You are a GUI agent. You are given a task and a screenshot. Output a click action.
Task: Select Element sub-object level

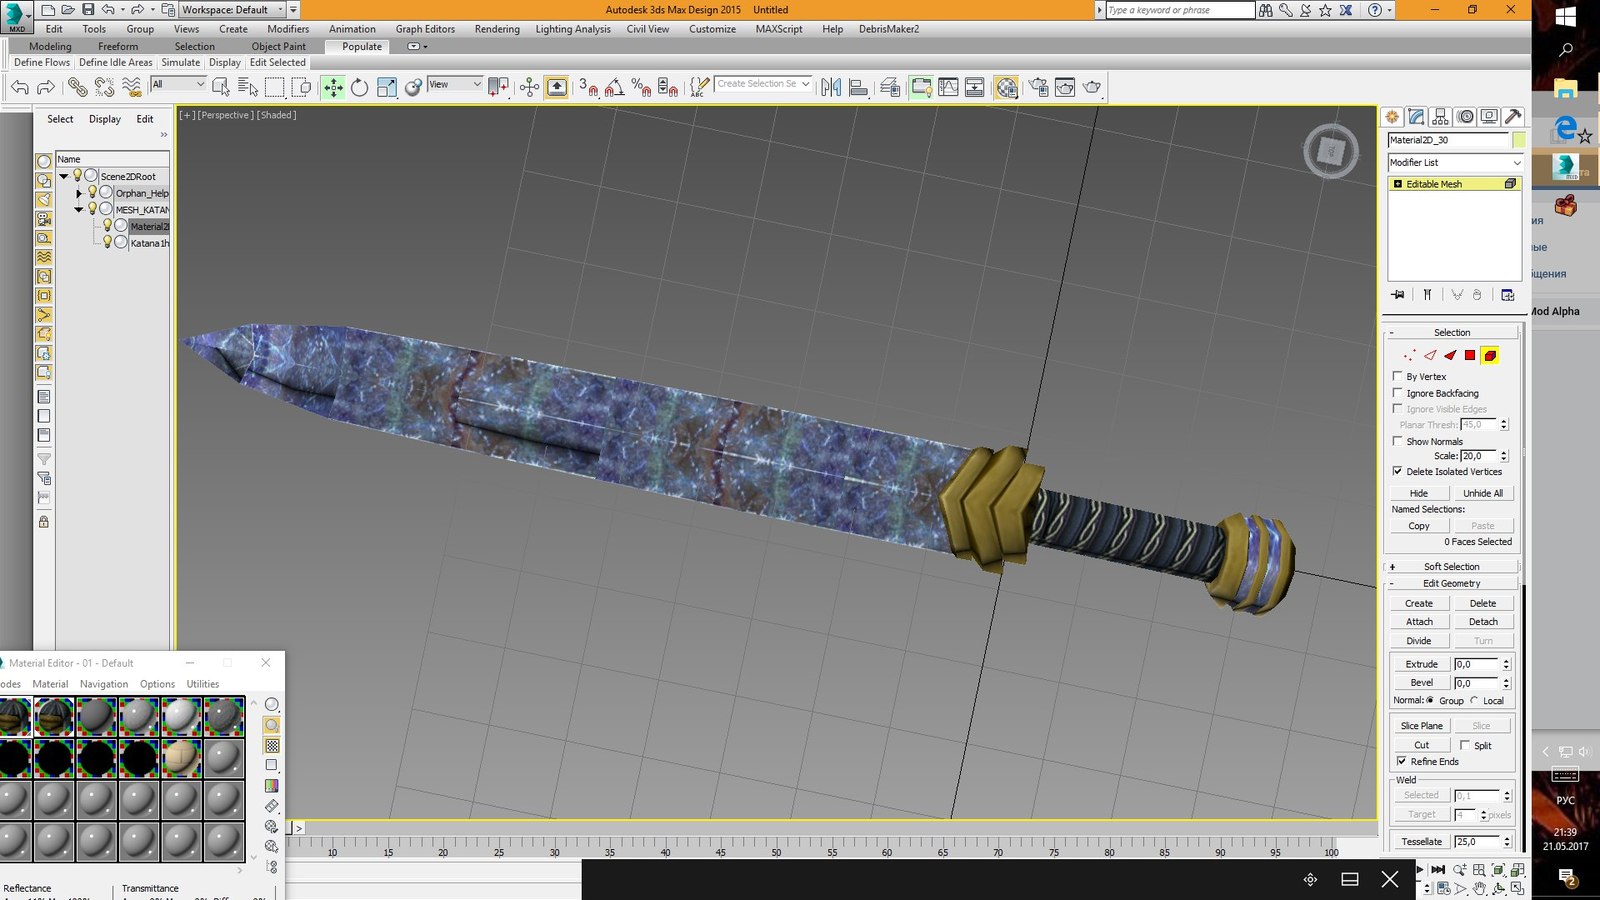coord(1490,355)
